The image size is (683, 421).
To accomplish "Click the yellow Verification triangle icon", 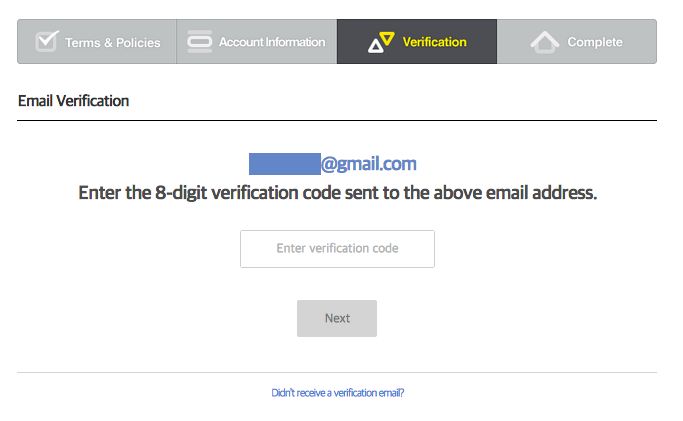I will (x=381, y=42).
